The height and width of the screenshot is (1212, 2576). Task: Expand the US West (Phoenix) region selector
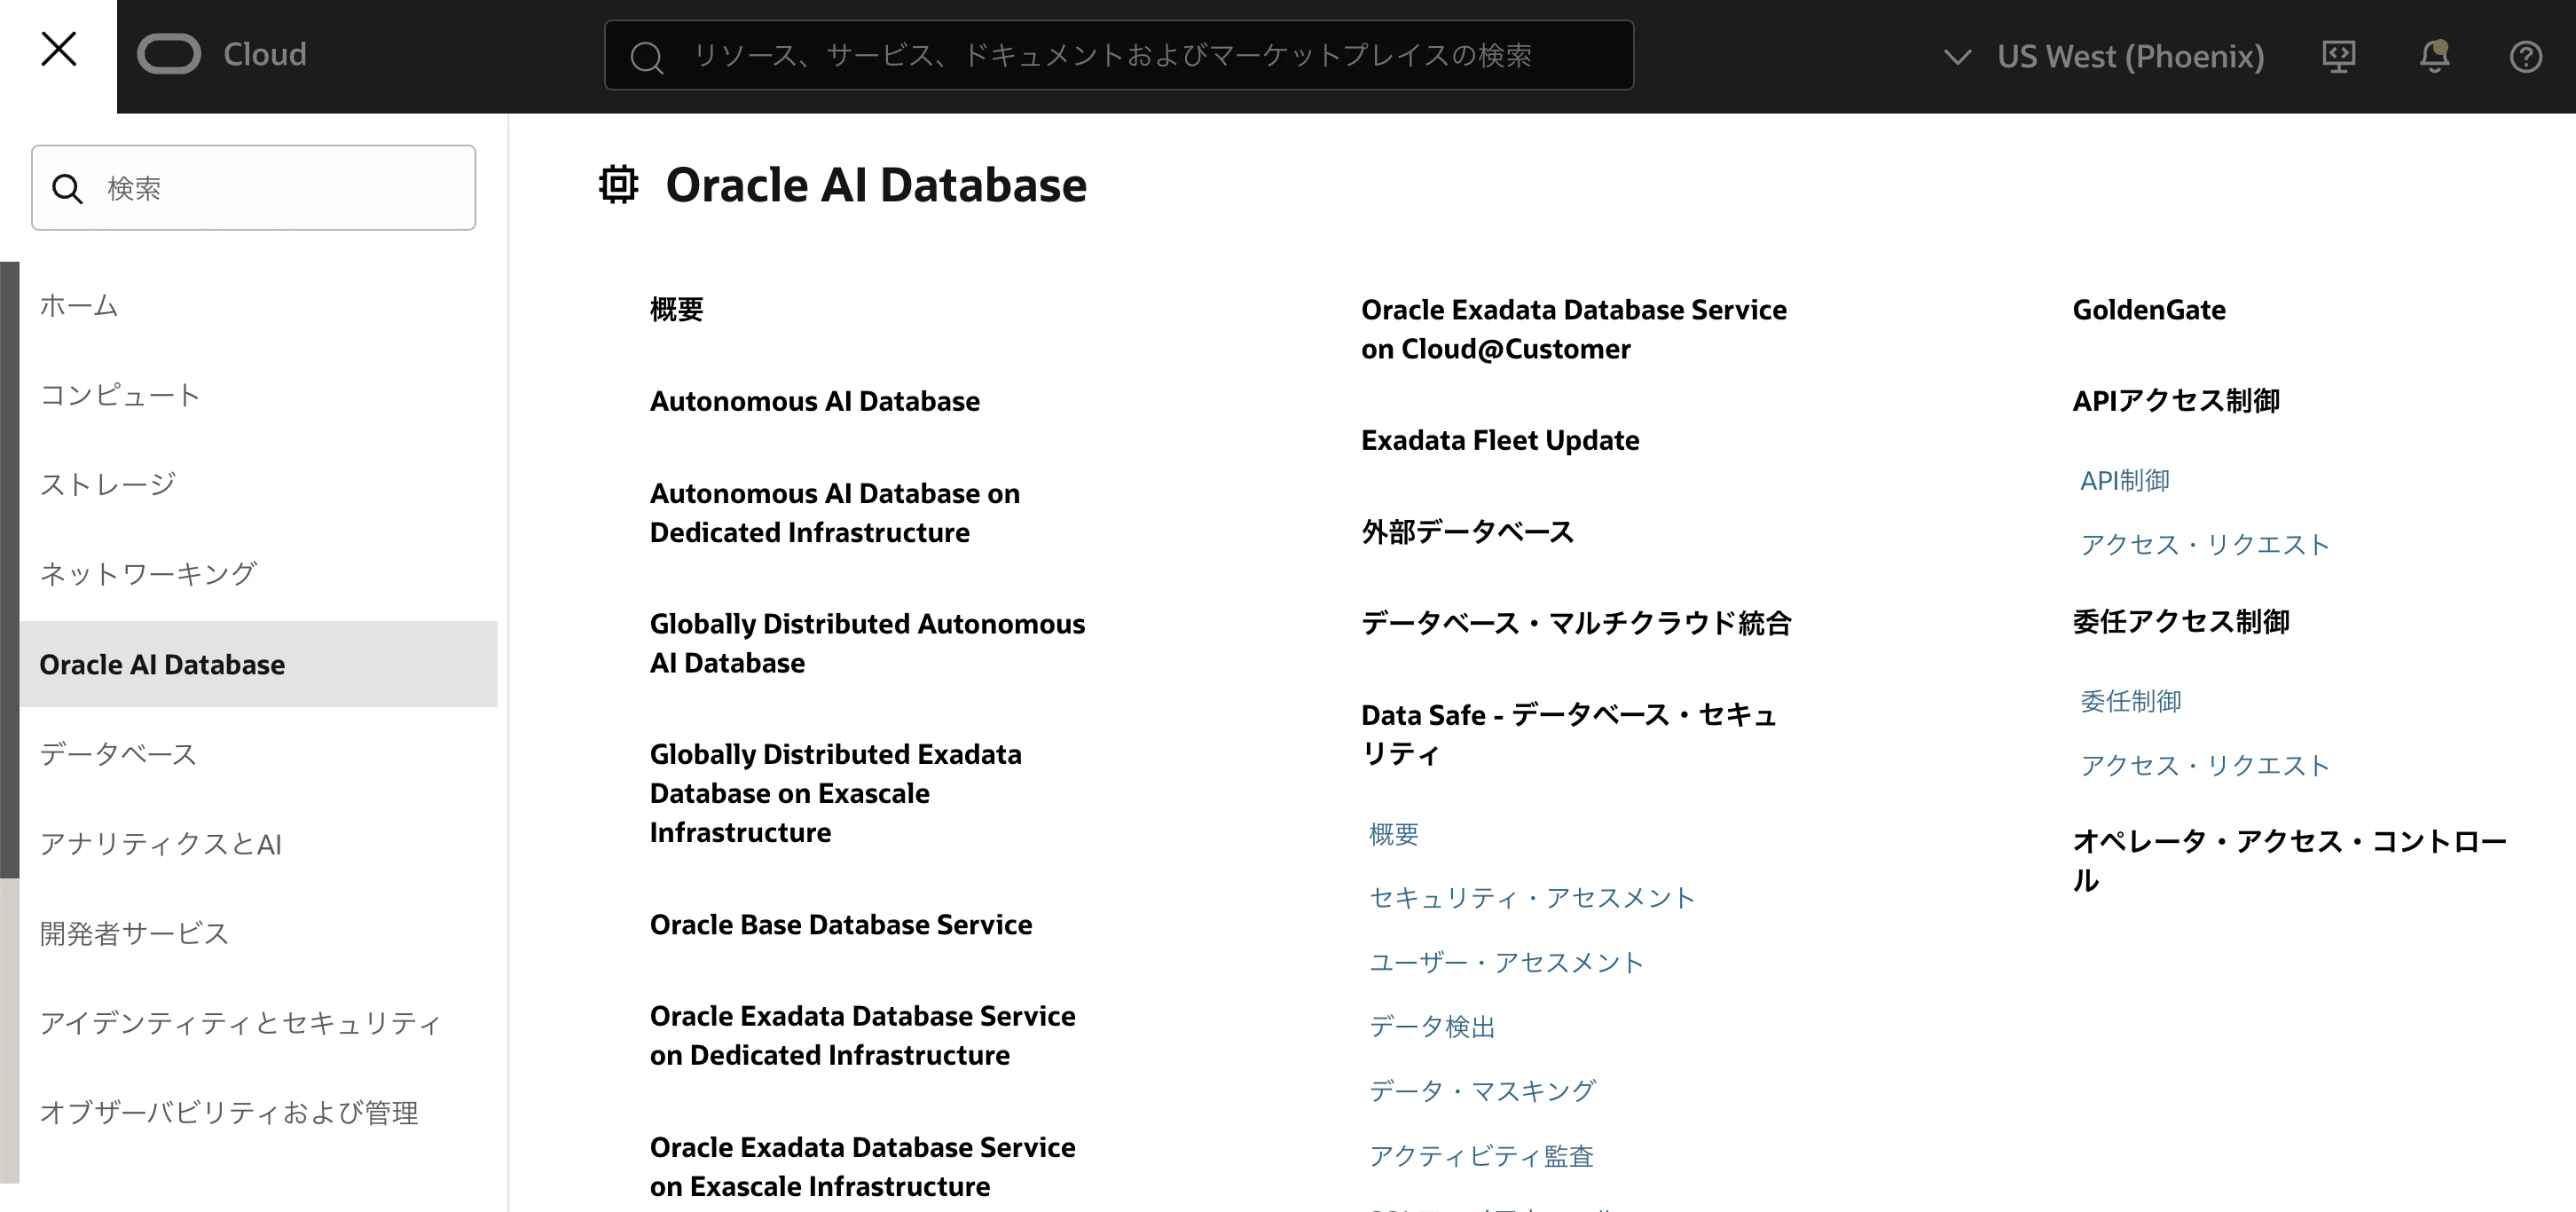2103,56
